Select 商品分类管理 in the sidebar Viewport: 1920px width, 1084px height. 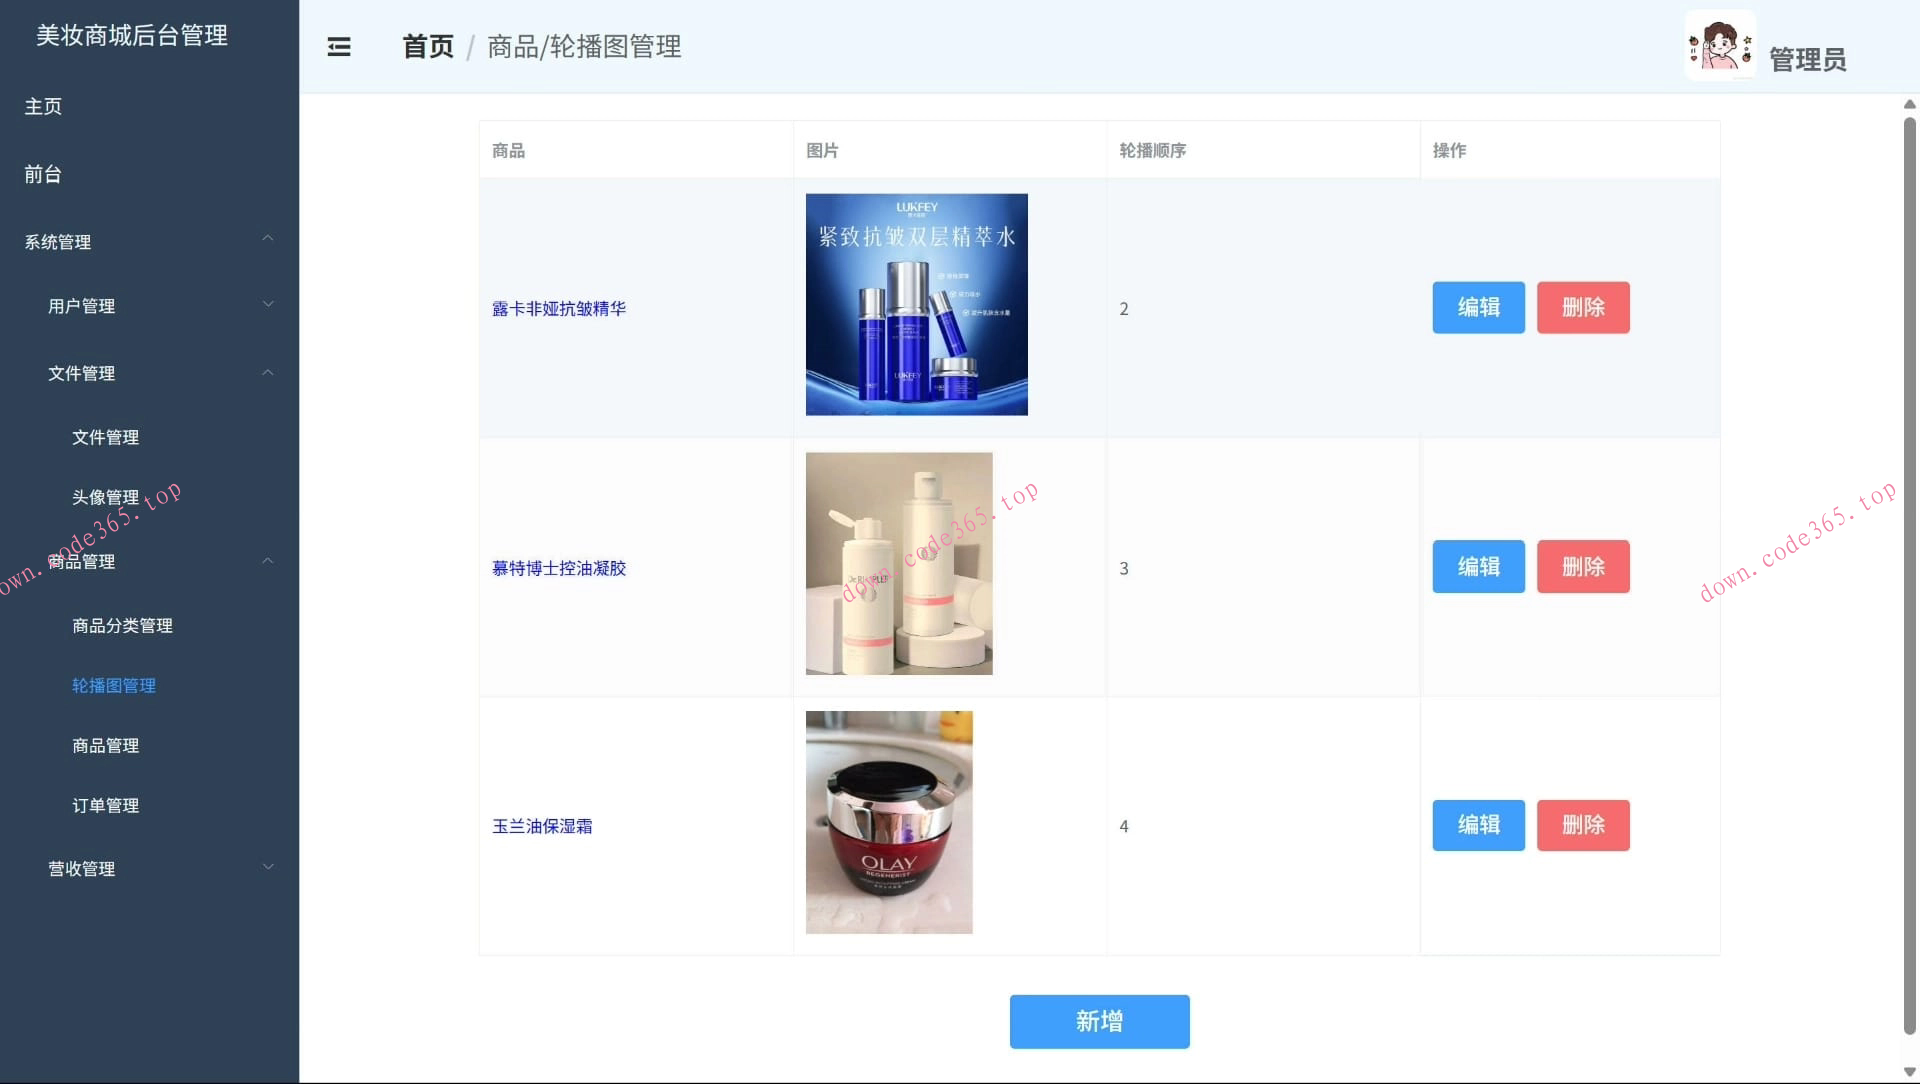[122, 626]
